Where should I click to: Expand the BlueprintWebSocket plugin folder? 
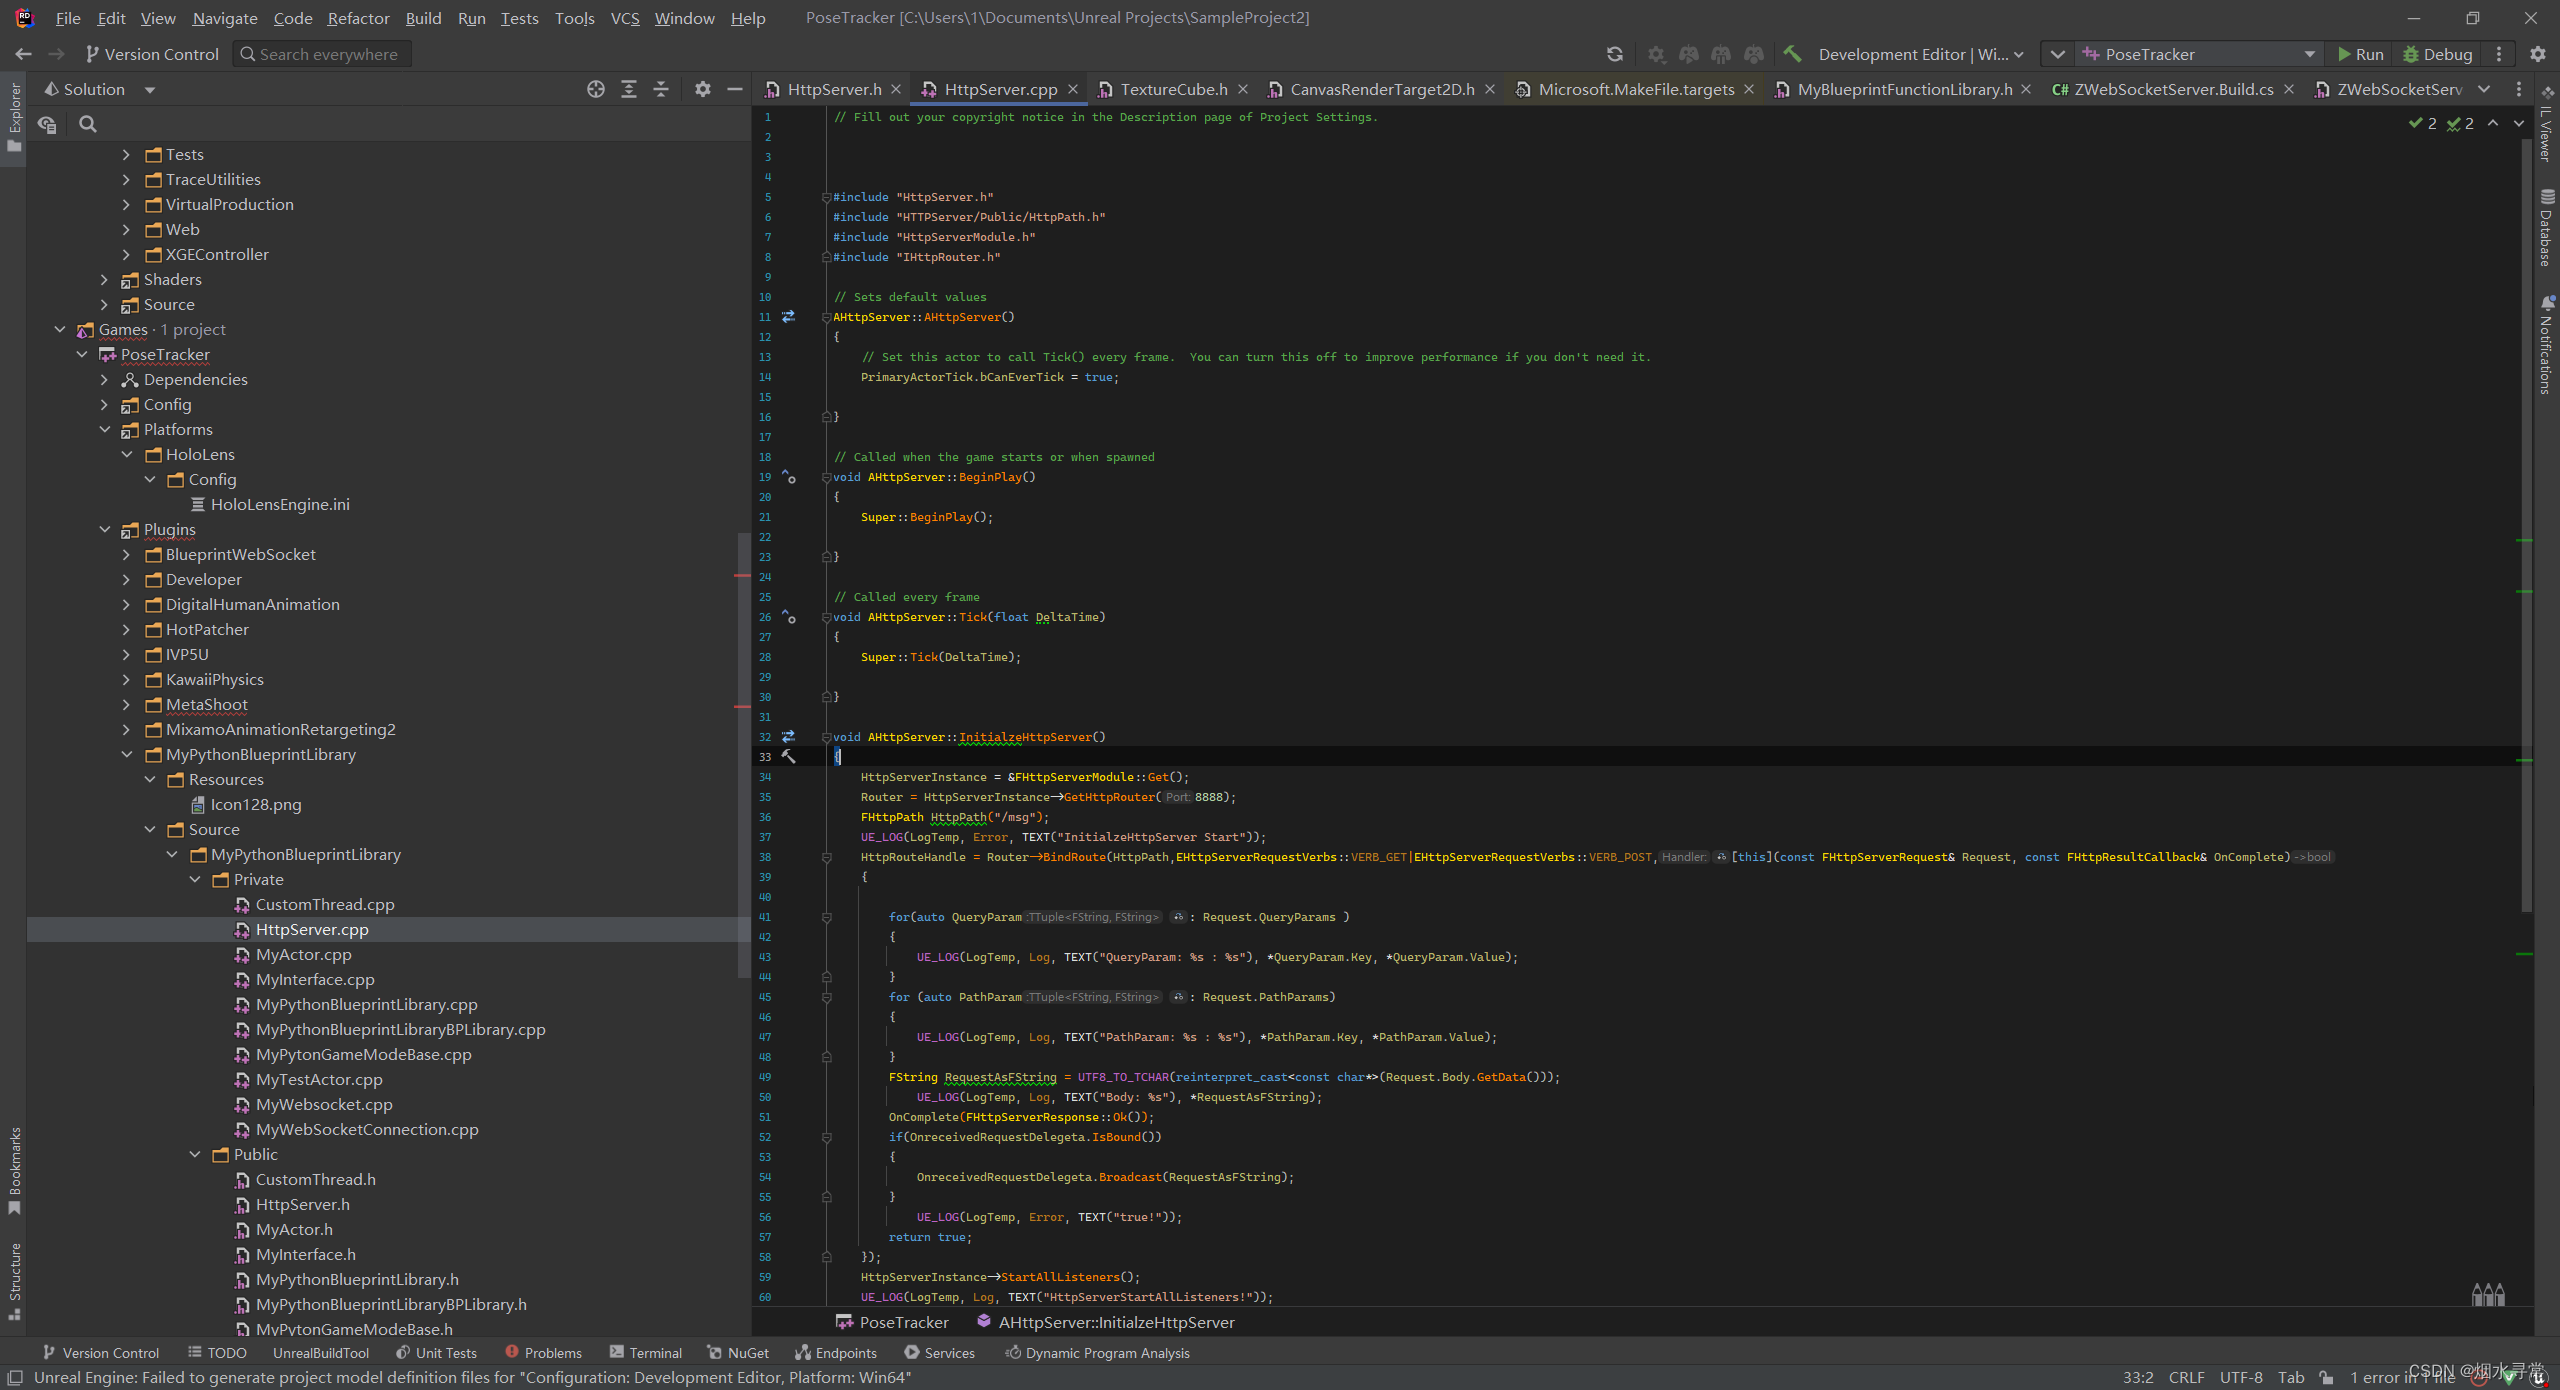tap(126, 554)
